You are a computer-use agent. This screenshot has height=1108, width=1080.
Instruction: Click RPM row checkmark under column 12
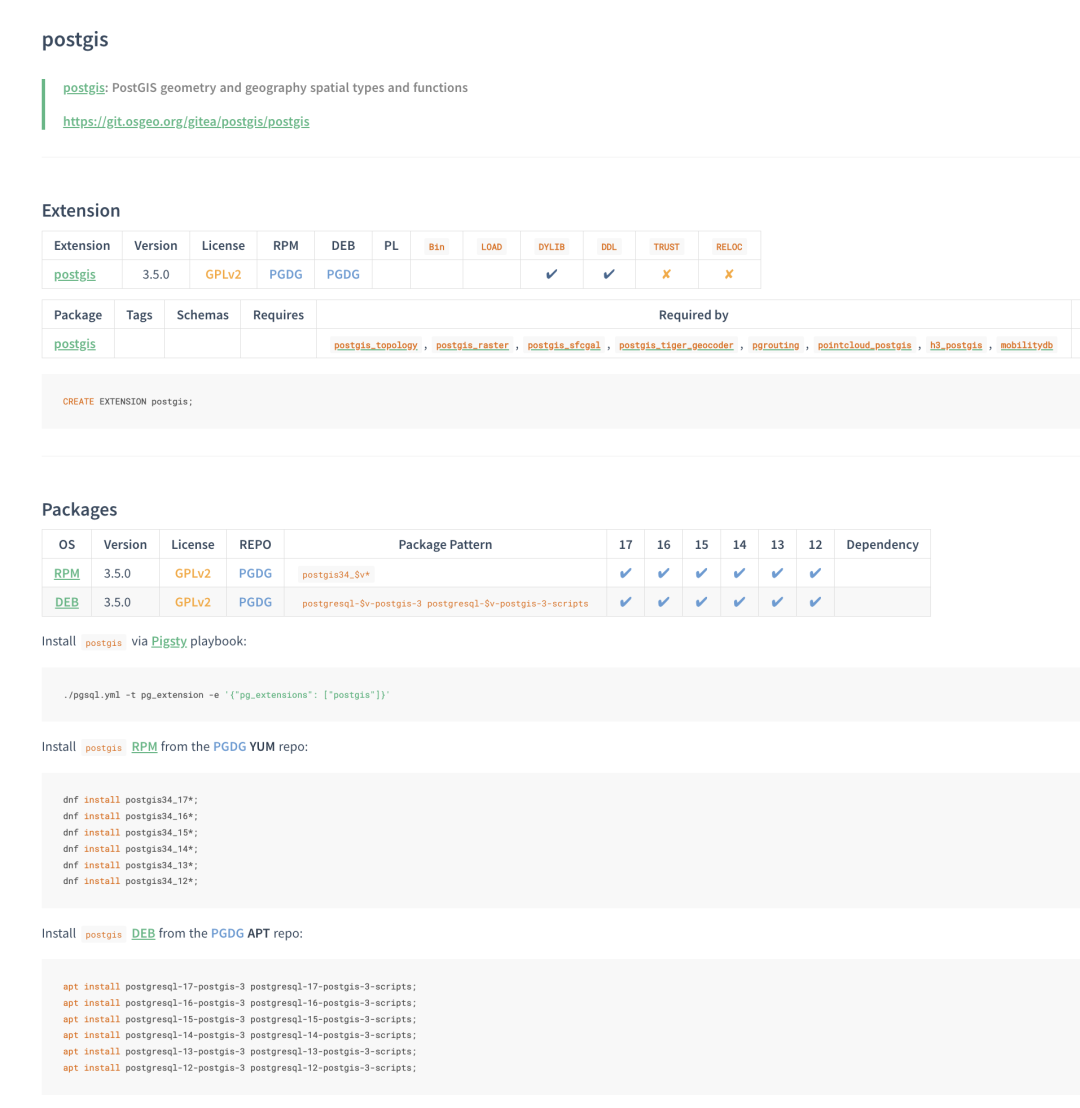[x=815, y=573]
